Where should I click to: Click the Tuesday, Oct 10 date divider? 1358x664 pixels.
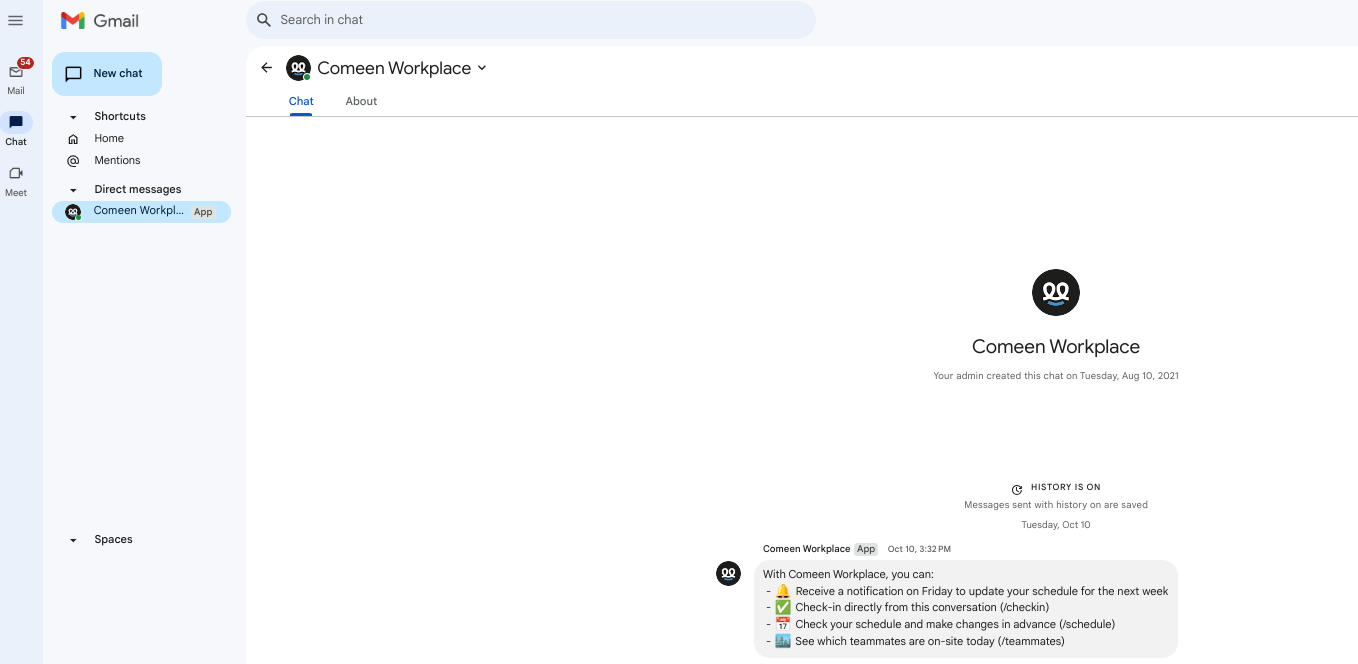pyautogui.click(x=1056, y=525)
